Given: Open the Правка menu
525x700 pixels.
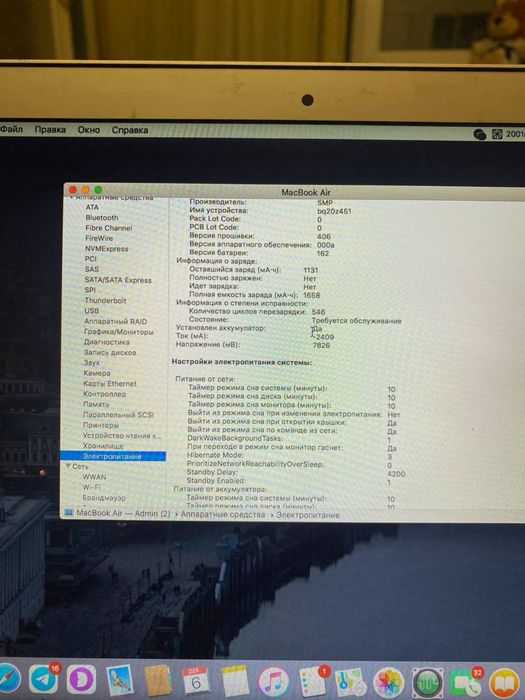Looking at the screenshot, I should (50, 130).
